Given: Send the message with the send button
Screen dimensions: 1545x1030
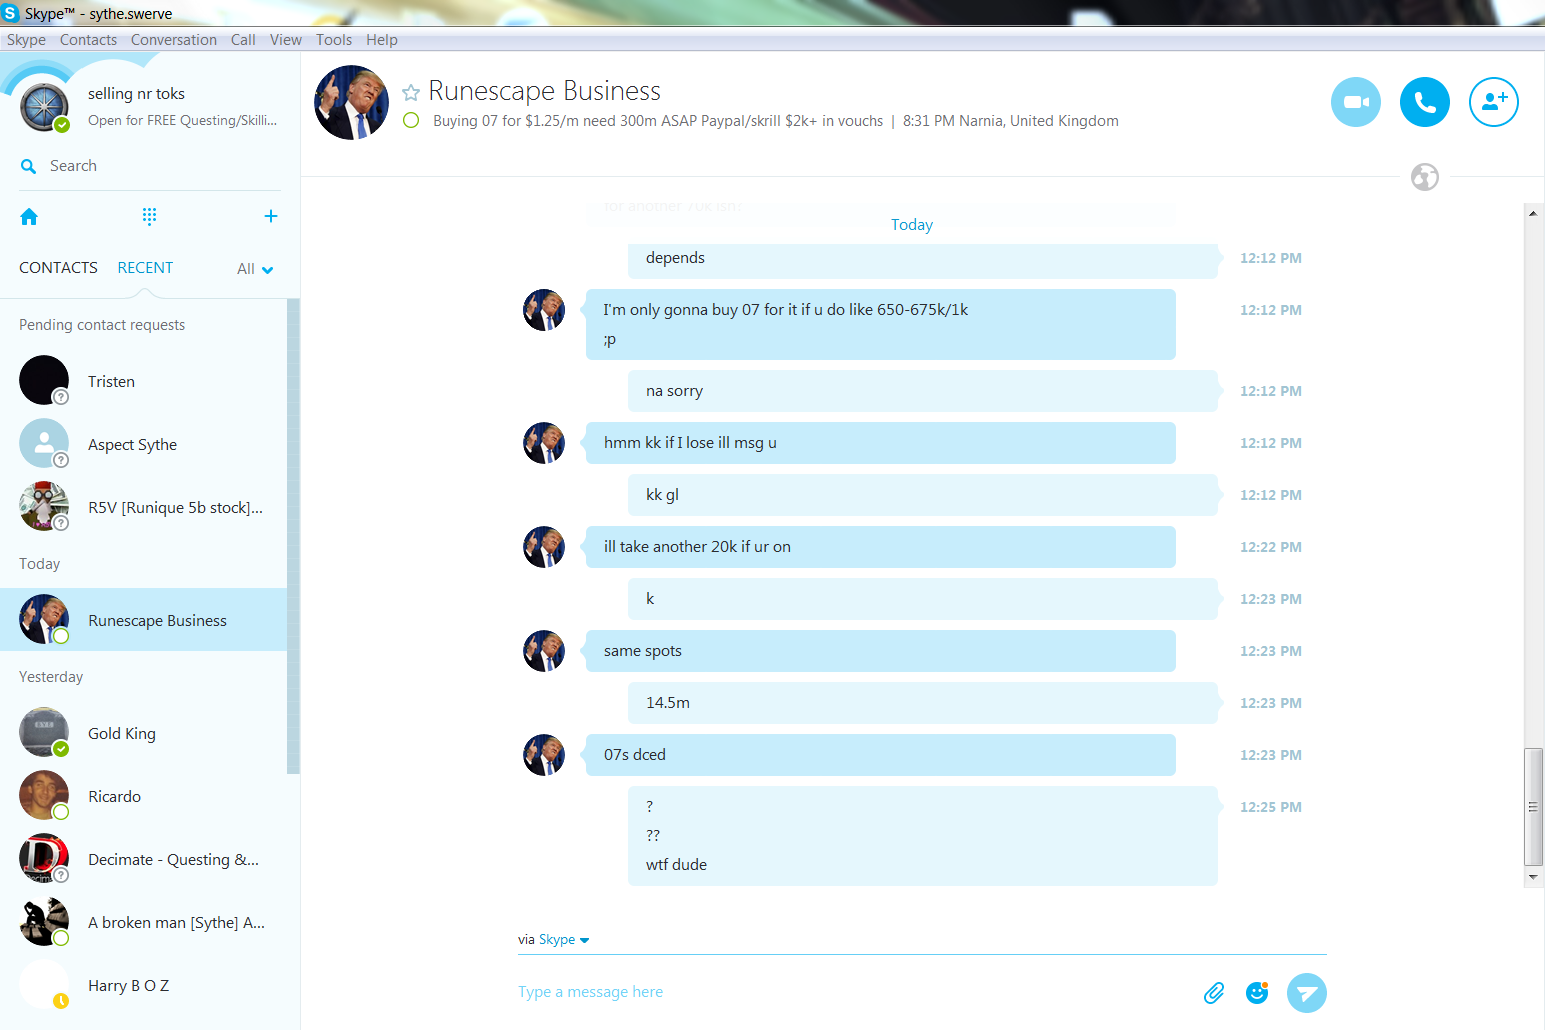Looking at the screenshot, I should [1306, 993].
